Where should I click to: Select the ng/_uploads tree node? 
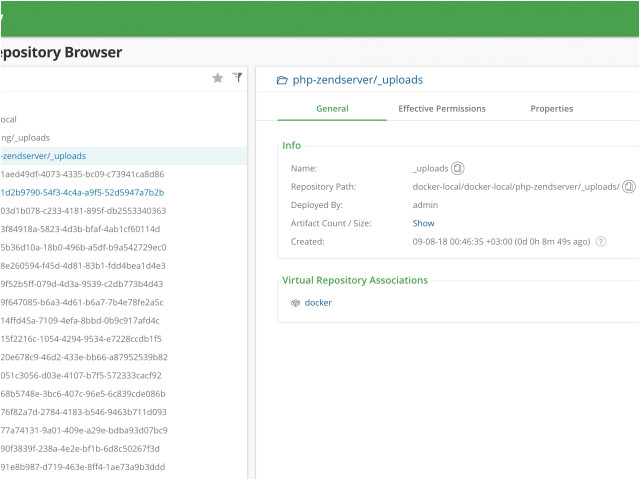click(x=25, y=138)
